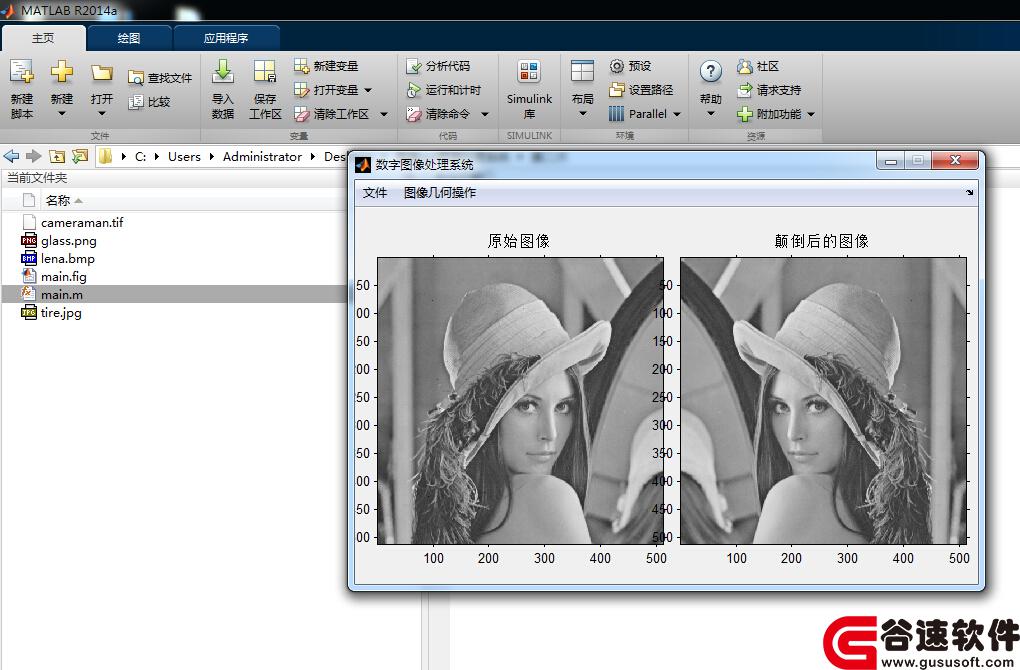Click the original image (原始图像) axes

point(520,400)
